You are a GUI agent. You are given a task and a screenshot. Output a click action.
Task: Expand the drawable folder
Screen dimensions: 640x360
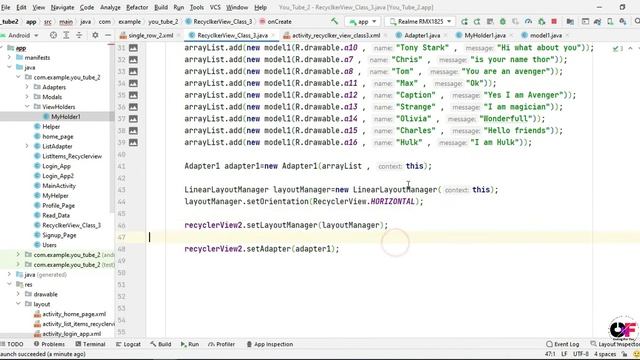18,294
